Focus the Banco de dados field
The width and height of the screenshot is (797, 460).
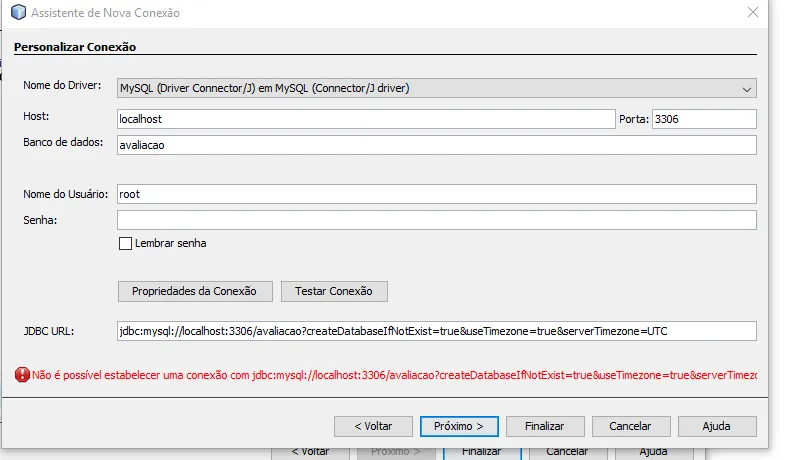436,145
